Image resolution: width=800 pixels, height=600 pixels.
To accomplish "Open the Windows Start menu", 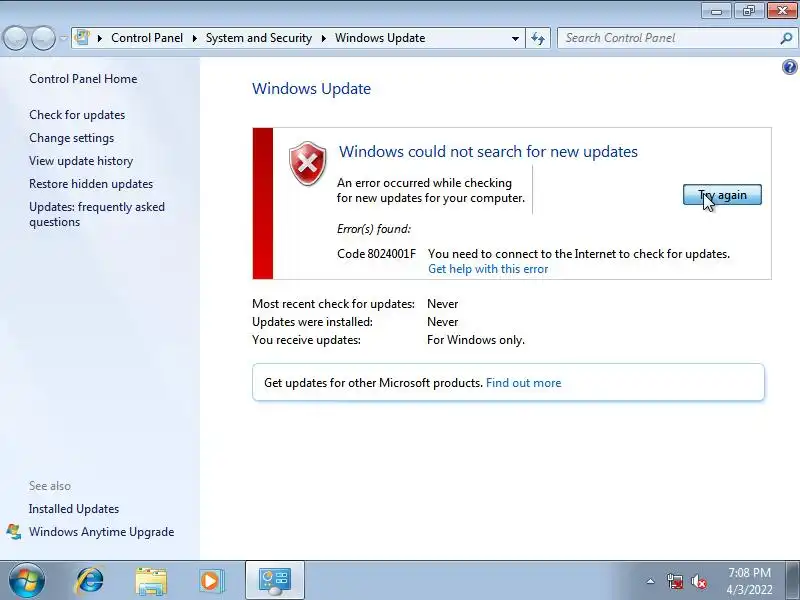I will 26,581.
